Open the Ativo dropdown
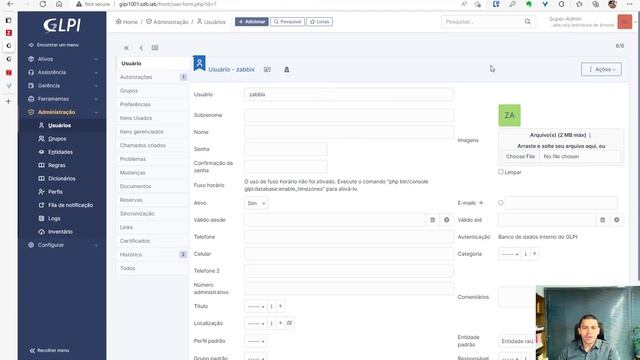 (x=256, y=203)
